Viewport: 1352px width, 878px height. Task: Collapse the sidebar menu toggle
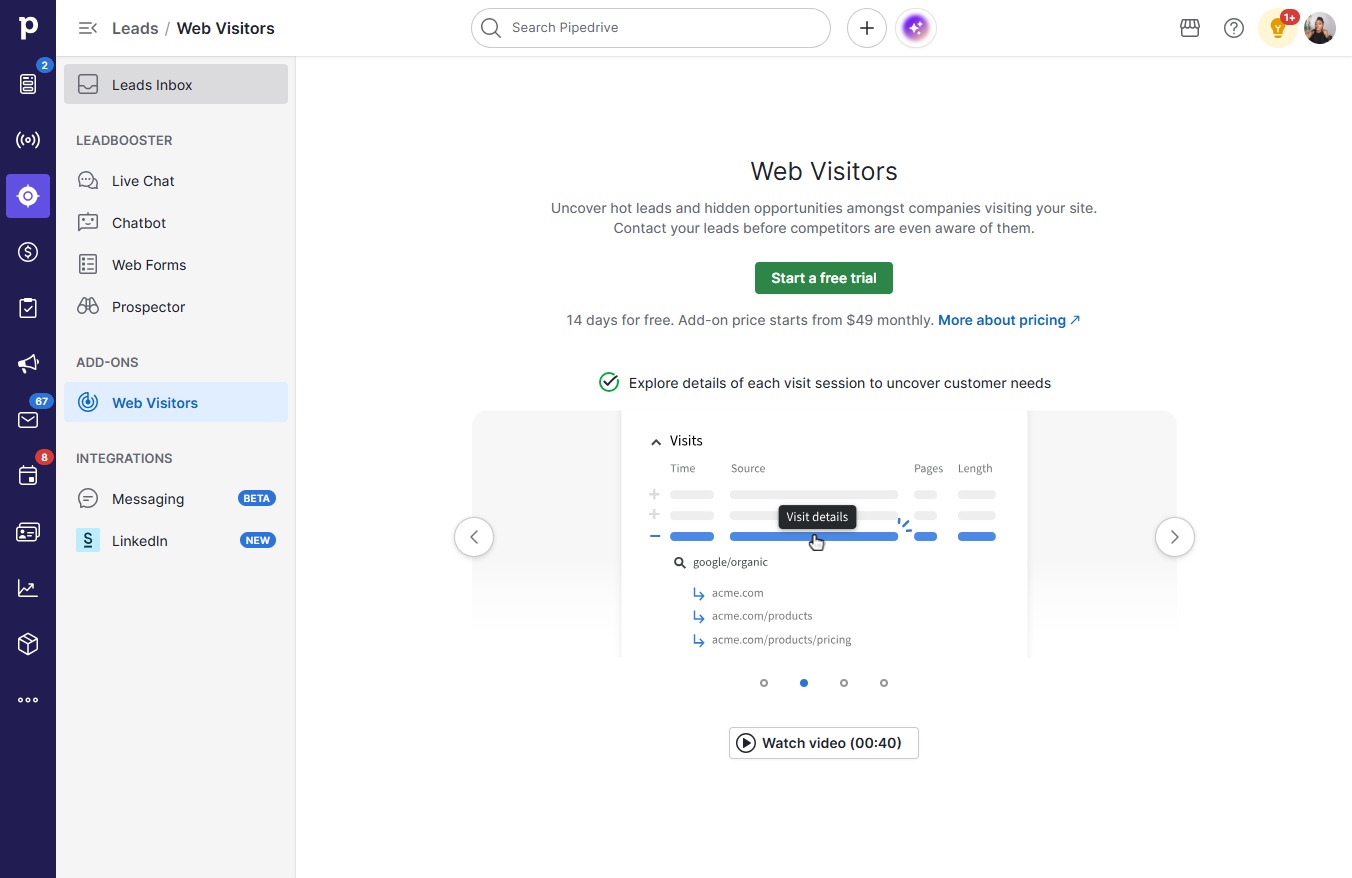(88, 28)
